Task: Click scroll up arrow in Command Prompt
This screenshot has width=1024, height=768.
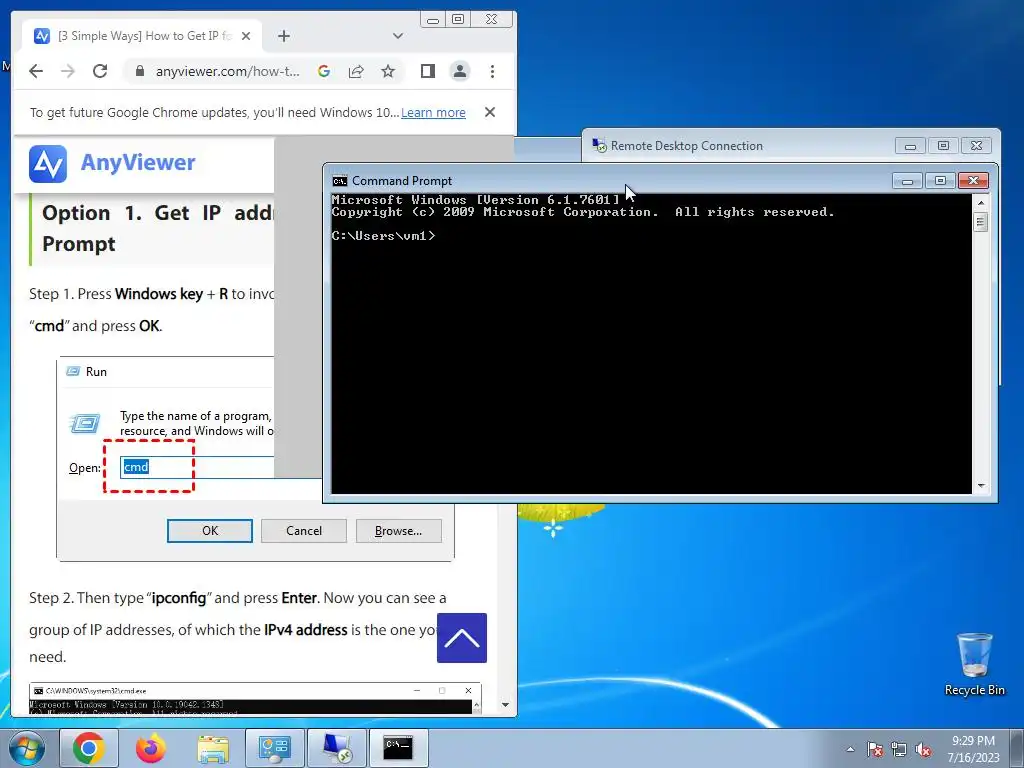Action: [980, 203]
